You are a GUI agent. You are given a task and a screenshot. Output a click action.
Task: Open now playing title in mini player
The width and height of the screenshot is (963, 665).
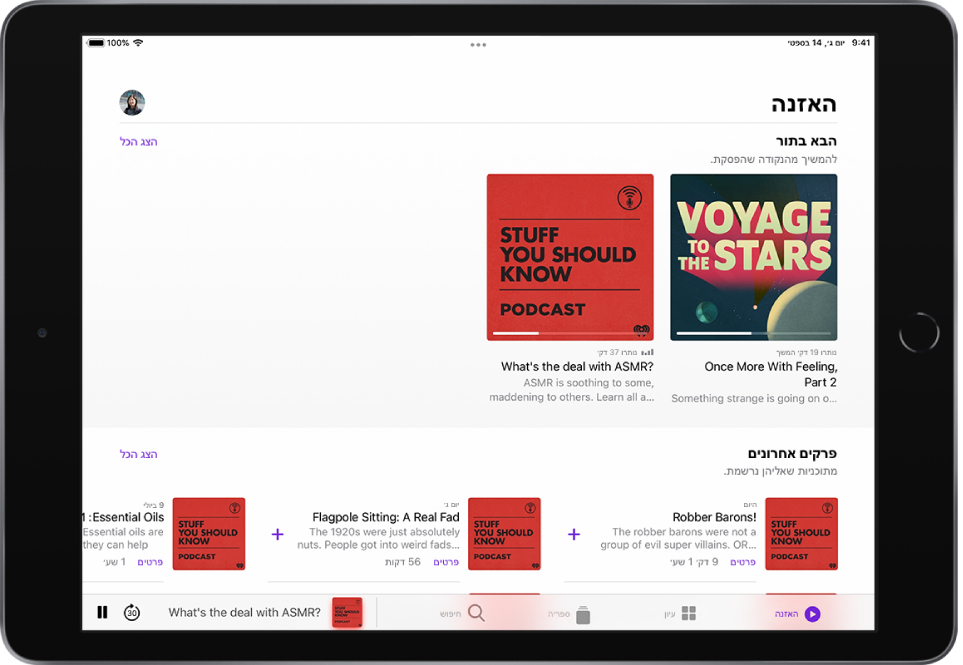(244, 612)
